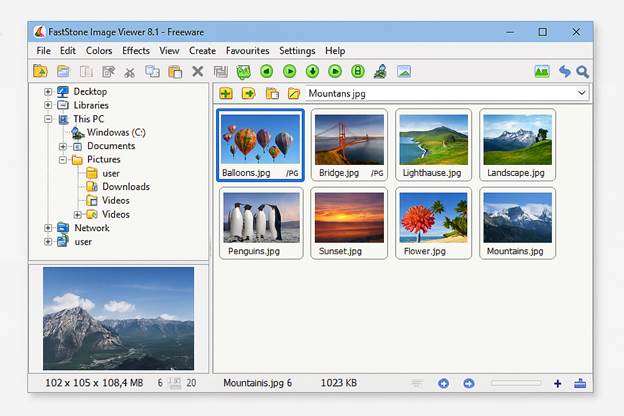624x416 pixels.
Task: Select the Network item in tree
Action: 91,228
